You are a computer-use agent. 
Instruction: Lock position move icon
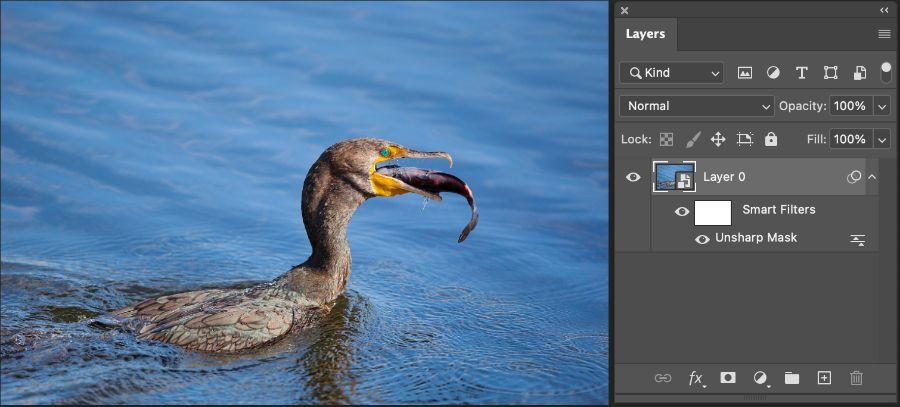pyautogui.click(x=718, y=139)
